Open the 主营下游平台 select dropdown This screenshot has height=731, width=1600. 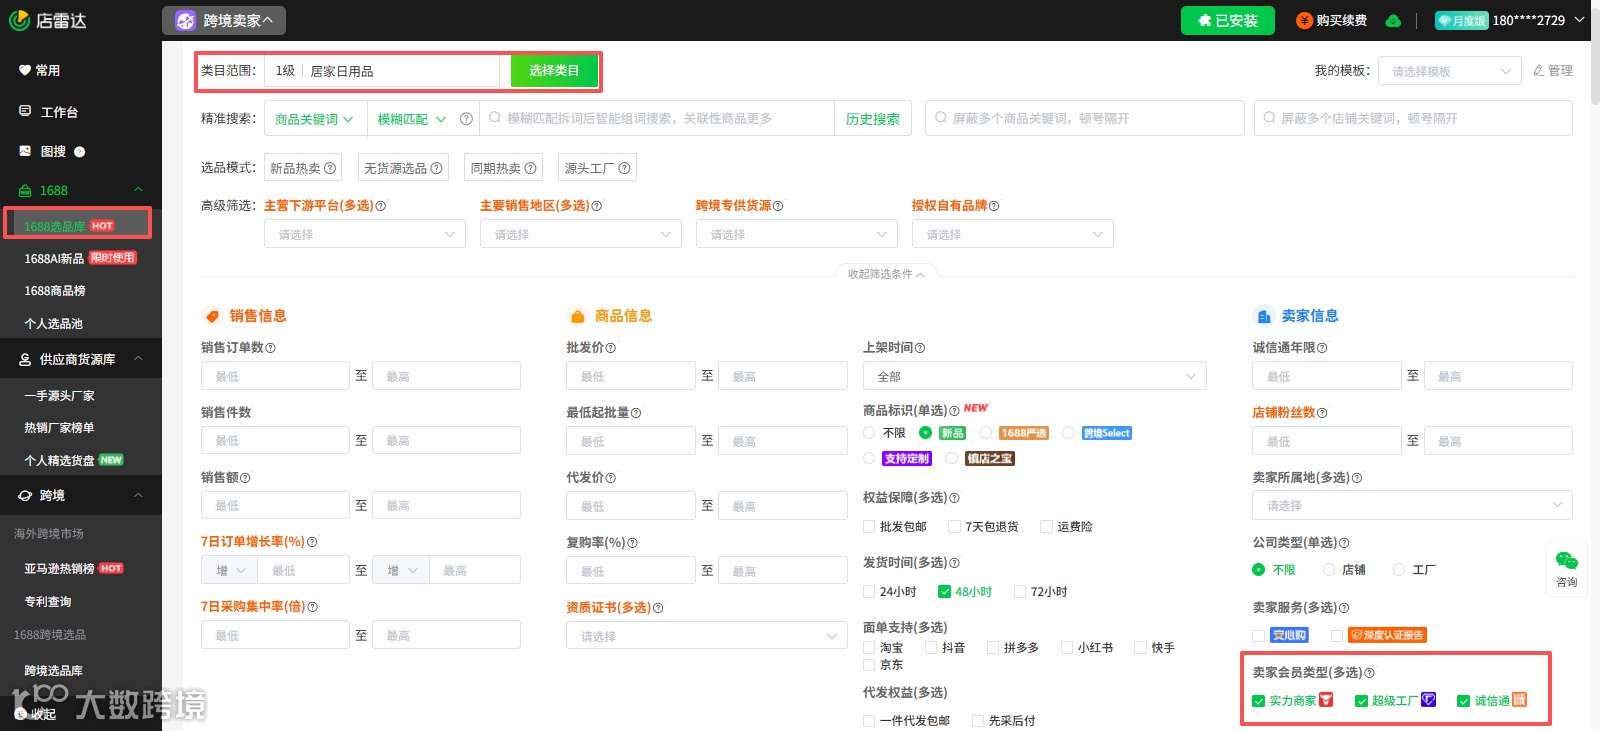point(365,234)
